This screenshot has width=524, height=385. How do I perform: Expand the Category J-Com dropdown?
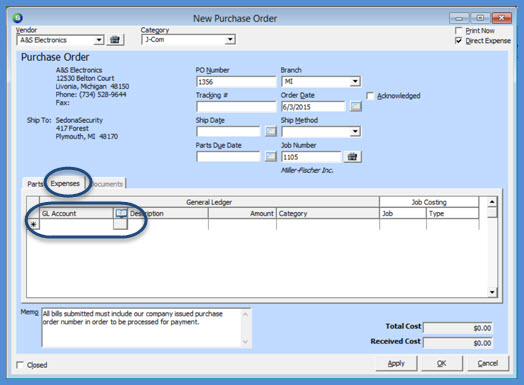230,39
